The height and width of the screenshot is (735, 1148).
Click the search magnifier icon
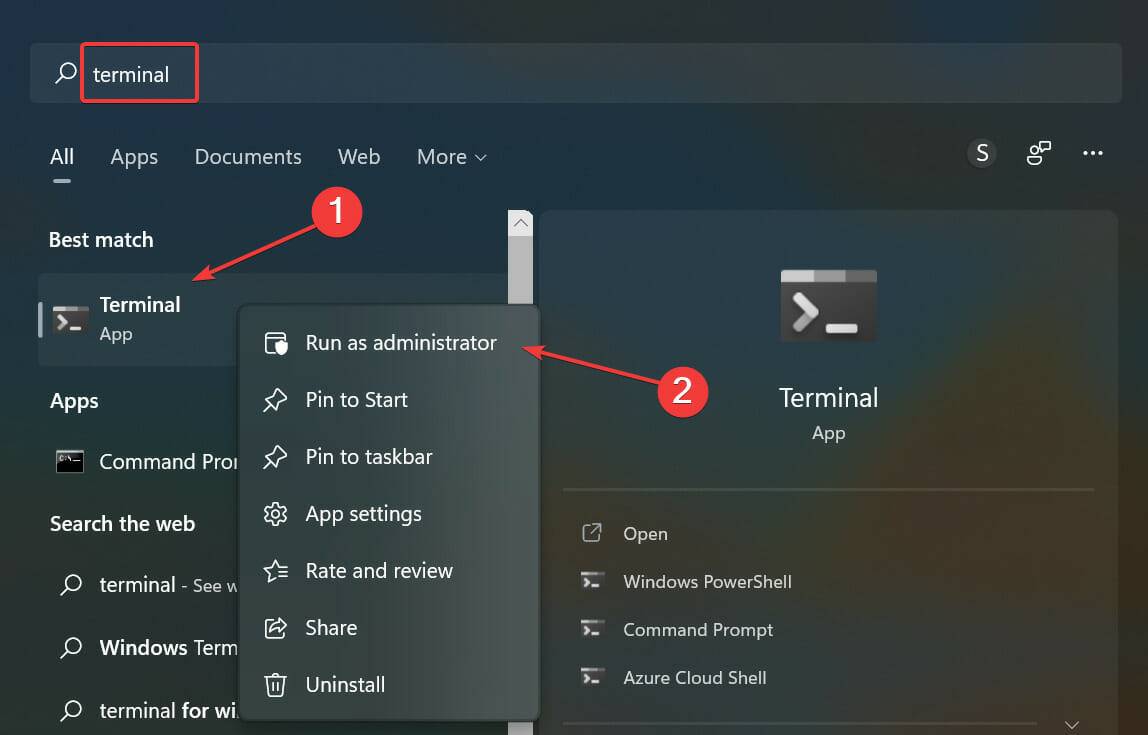[x=64, y=73]
